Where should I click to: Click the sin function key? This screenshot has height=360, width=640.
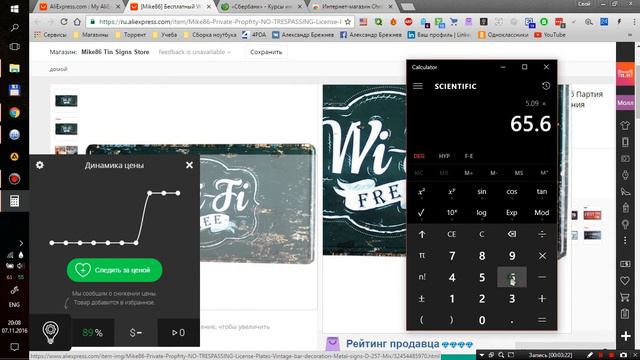click(482, 191)
